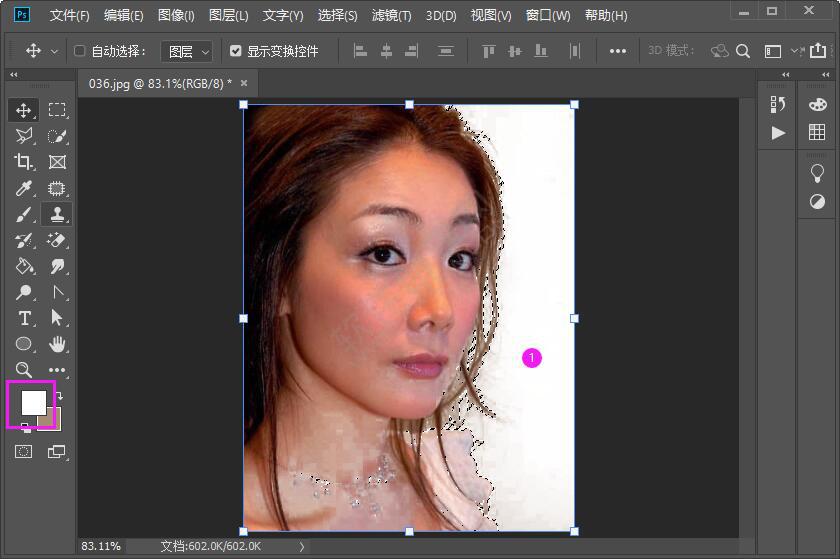This screenshot has width=840, height=559.
Task: Open the Swatches grid panel
Action: 817,133
